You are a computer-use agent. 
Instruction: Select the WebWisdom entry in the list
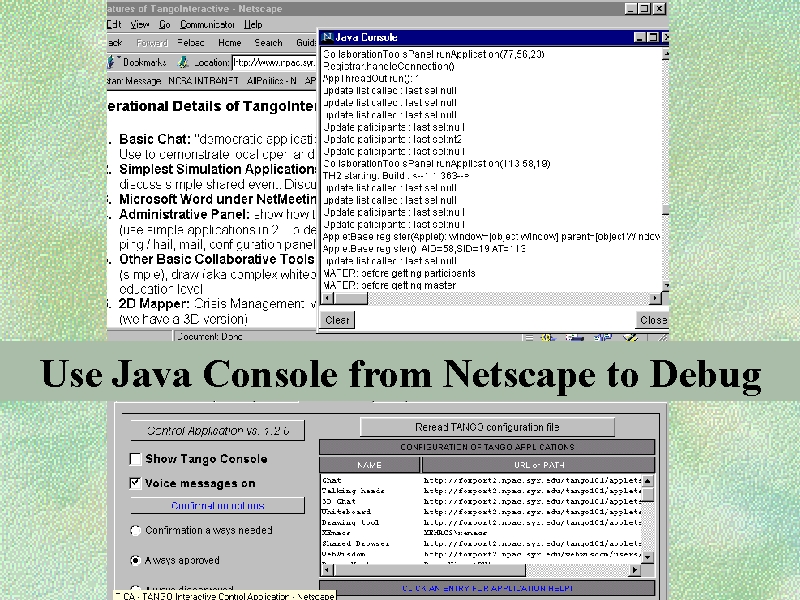point(343,554)
